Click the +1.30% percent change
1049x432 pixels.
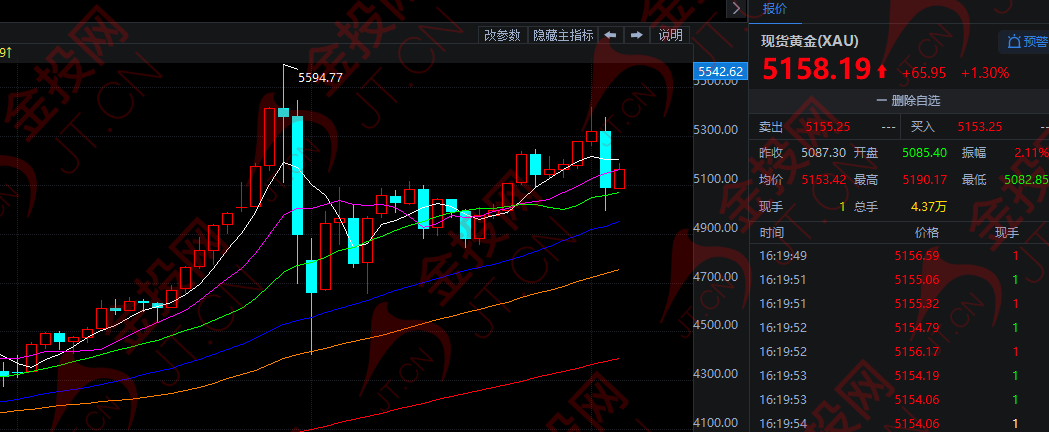click(x=985, y=73)
